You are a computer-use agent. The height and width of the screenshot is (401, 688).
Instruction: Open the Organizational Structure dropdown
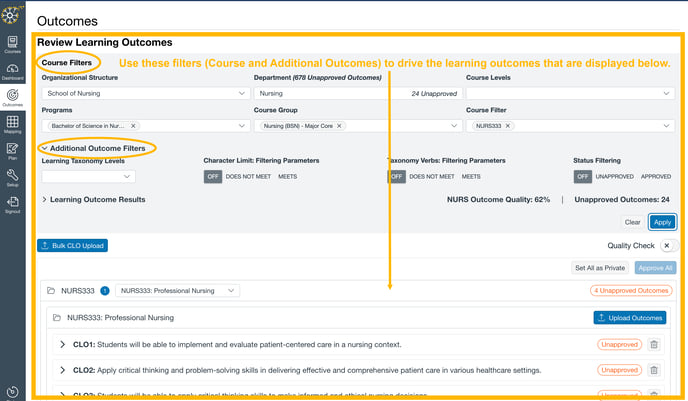coord(146,93)
